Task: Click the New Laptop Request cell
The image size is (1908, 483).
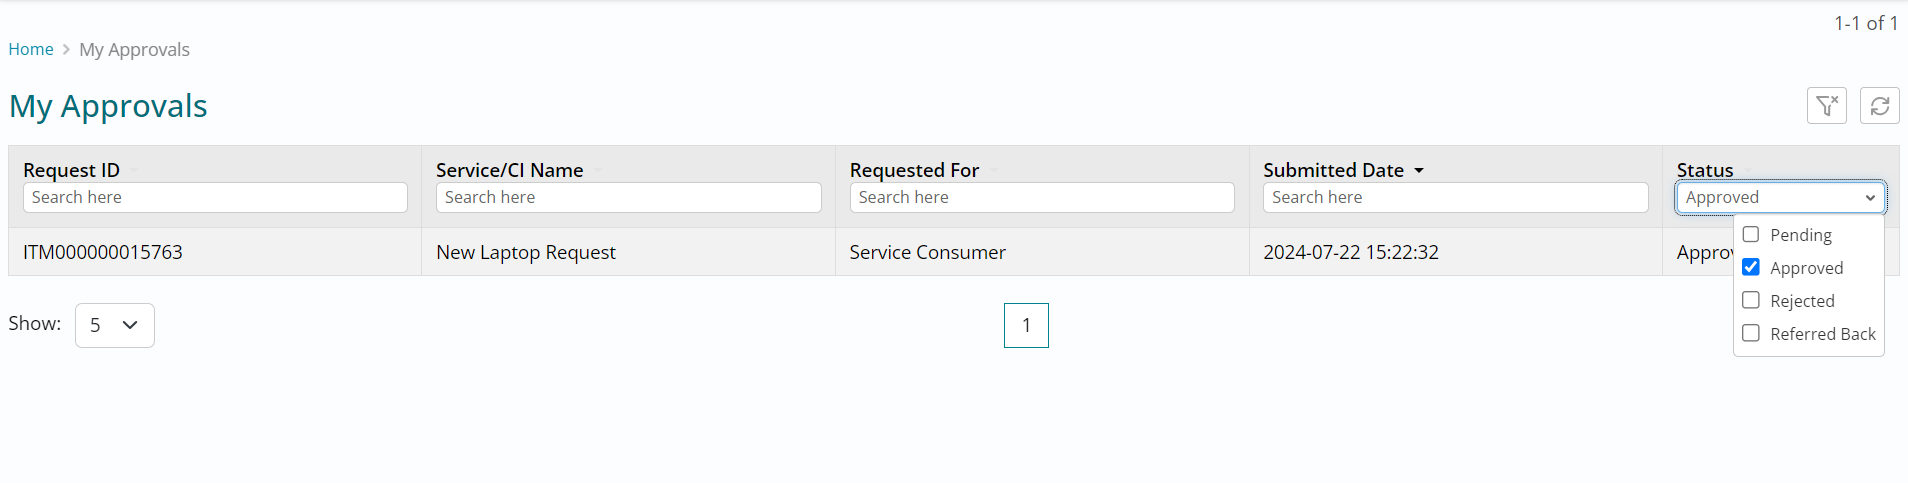Action: coord(526,252)
